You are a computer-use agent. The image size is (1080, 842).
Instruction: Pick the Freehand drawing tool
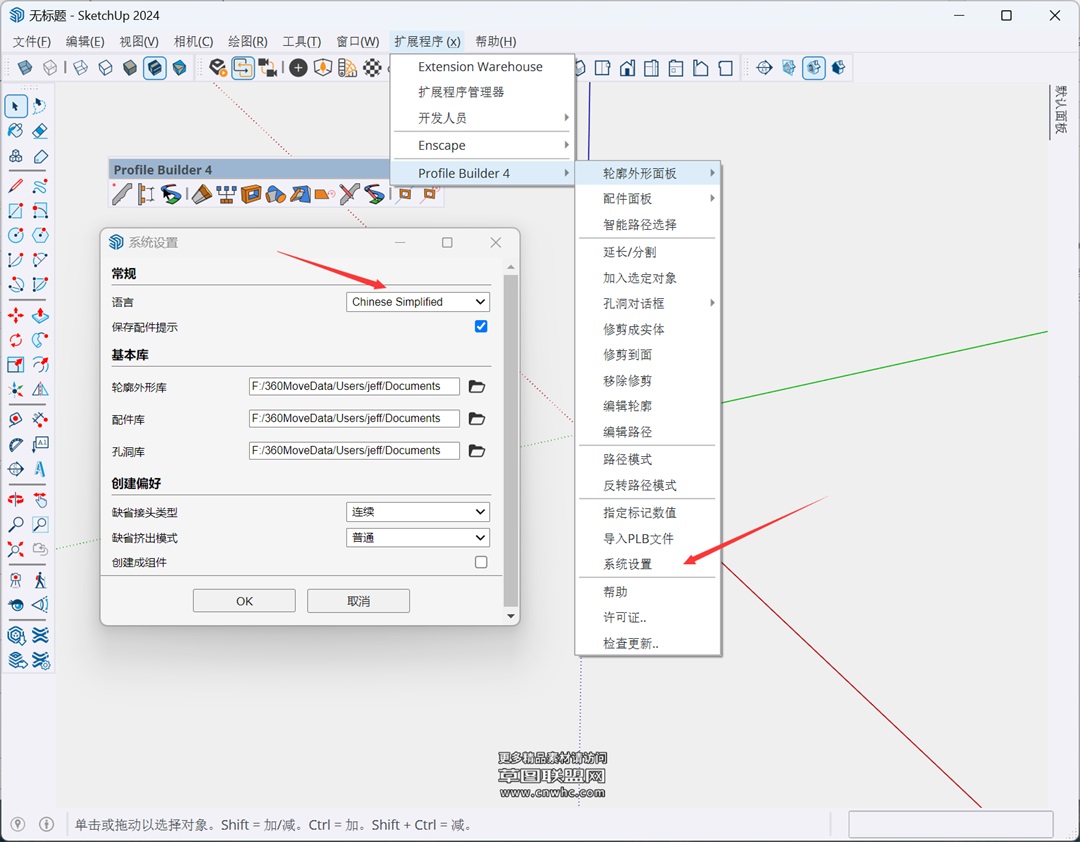coord(40,186)
